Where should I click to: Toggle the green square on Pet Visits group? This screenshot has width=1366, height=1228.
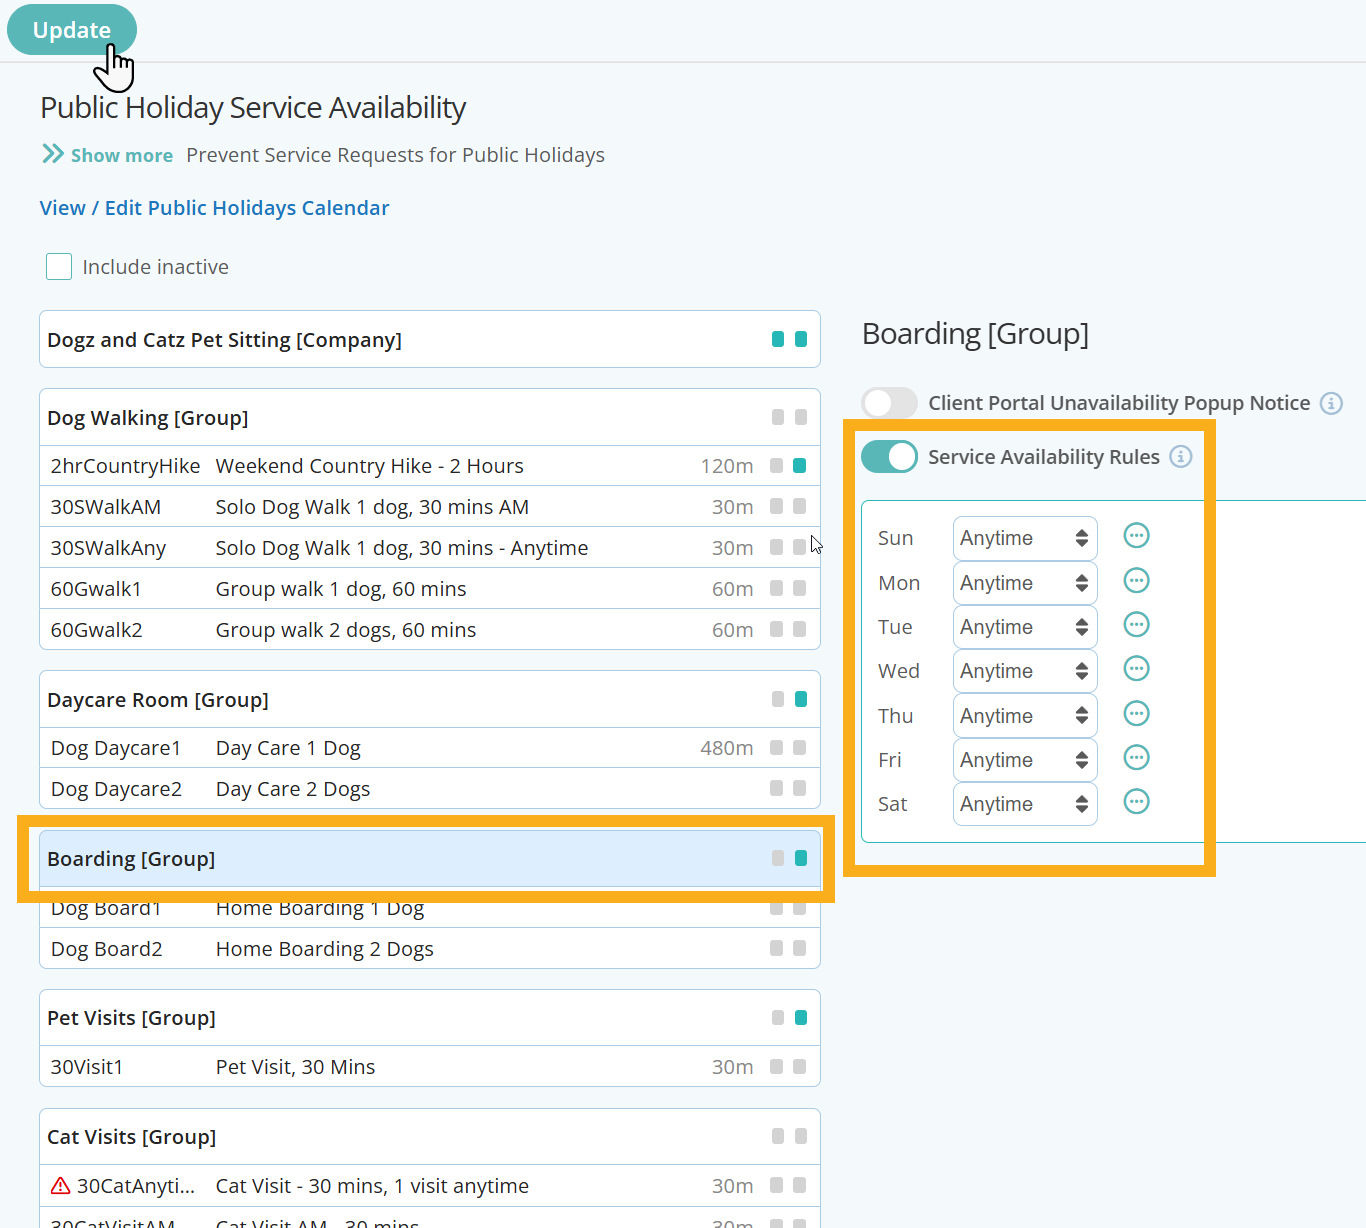(x=800, y=1017)
